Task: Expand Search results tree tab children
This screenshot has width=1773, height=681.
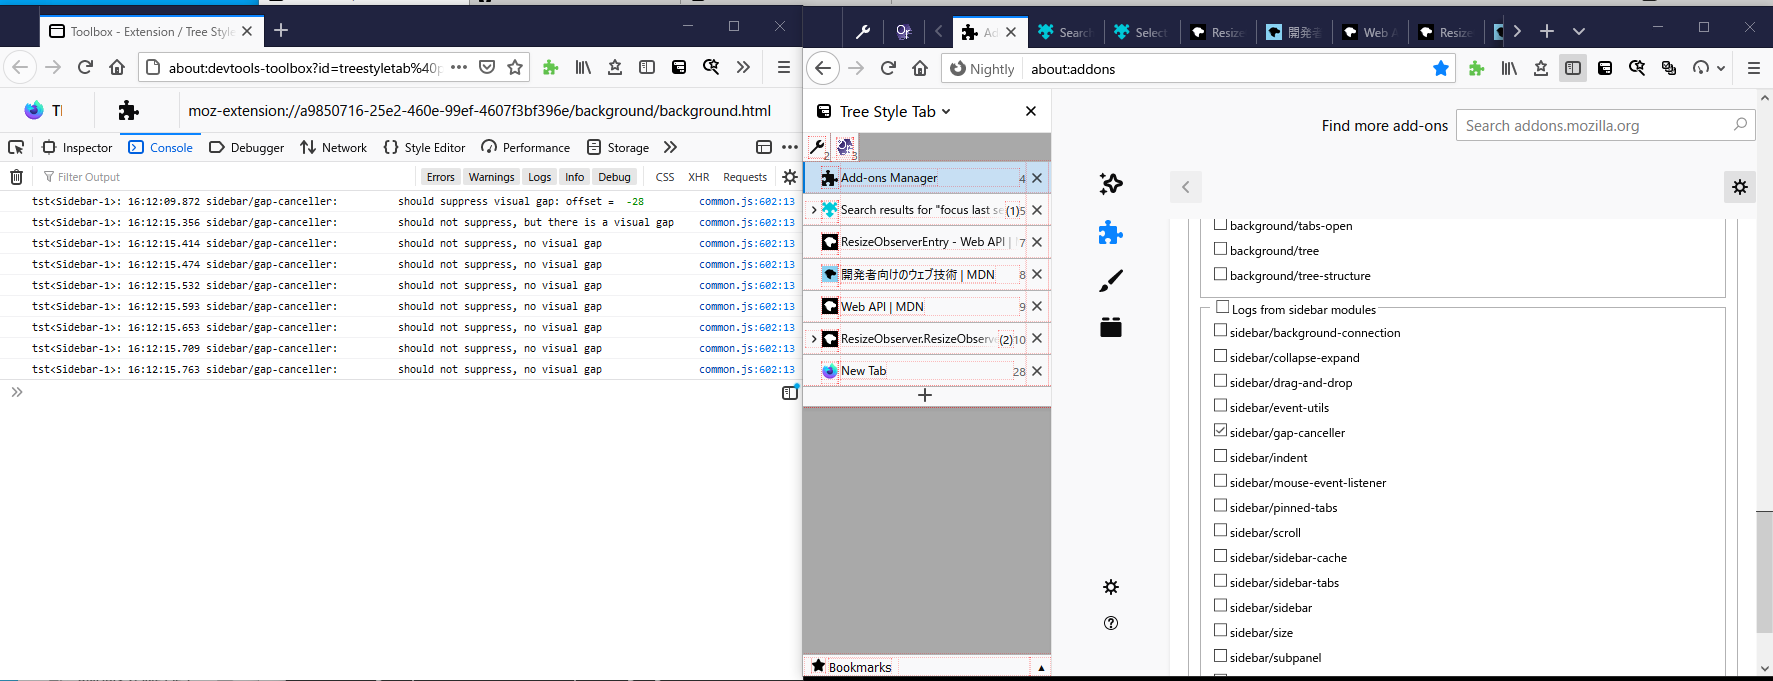Action: click(814, 210)
